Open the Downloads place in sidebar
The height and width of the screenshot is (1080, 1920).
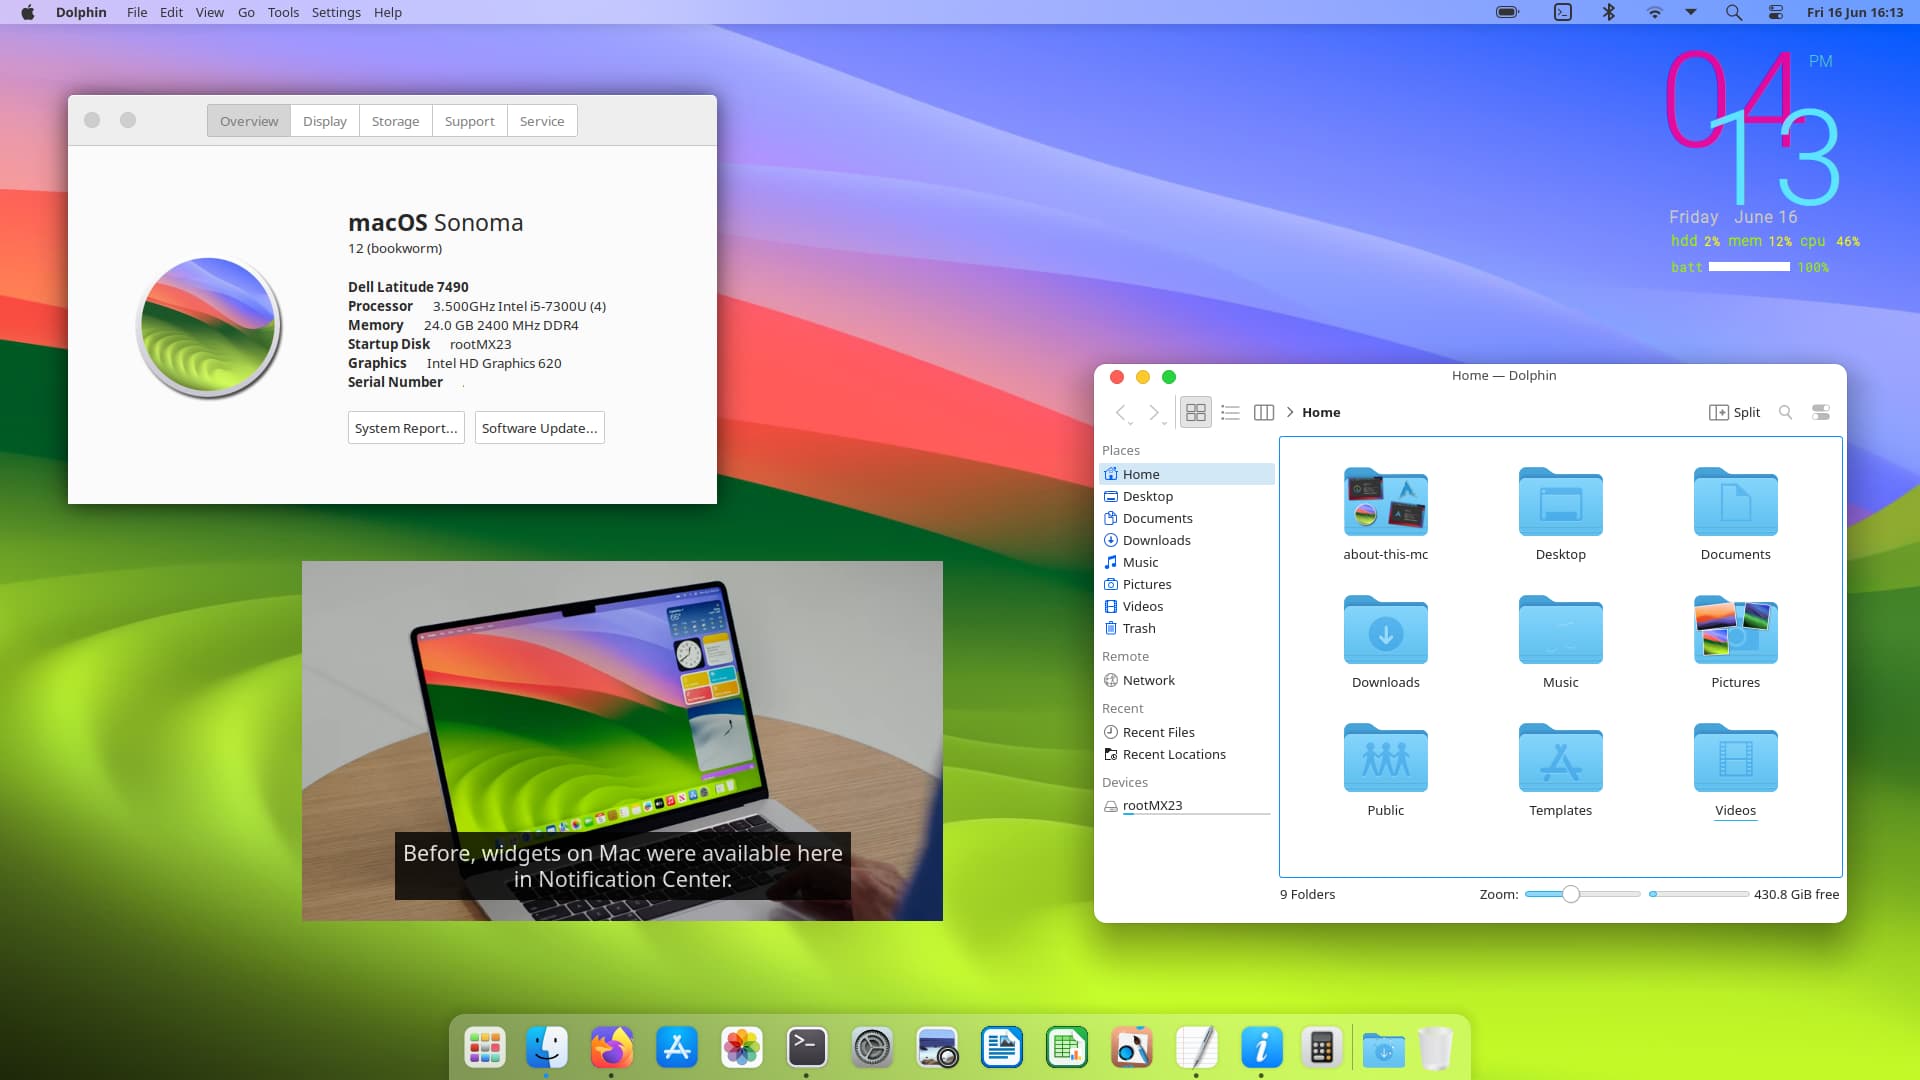[x=1156, y=540]
